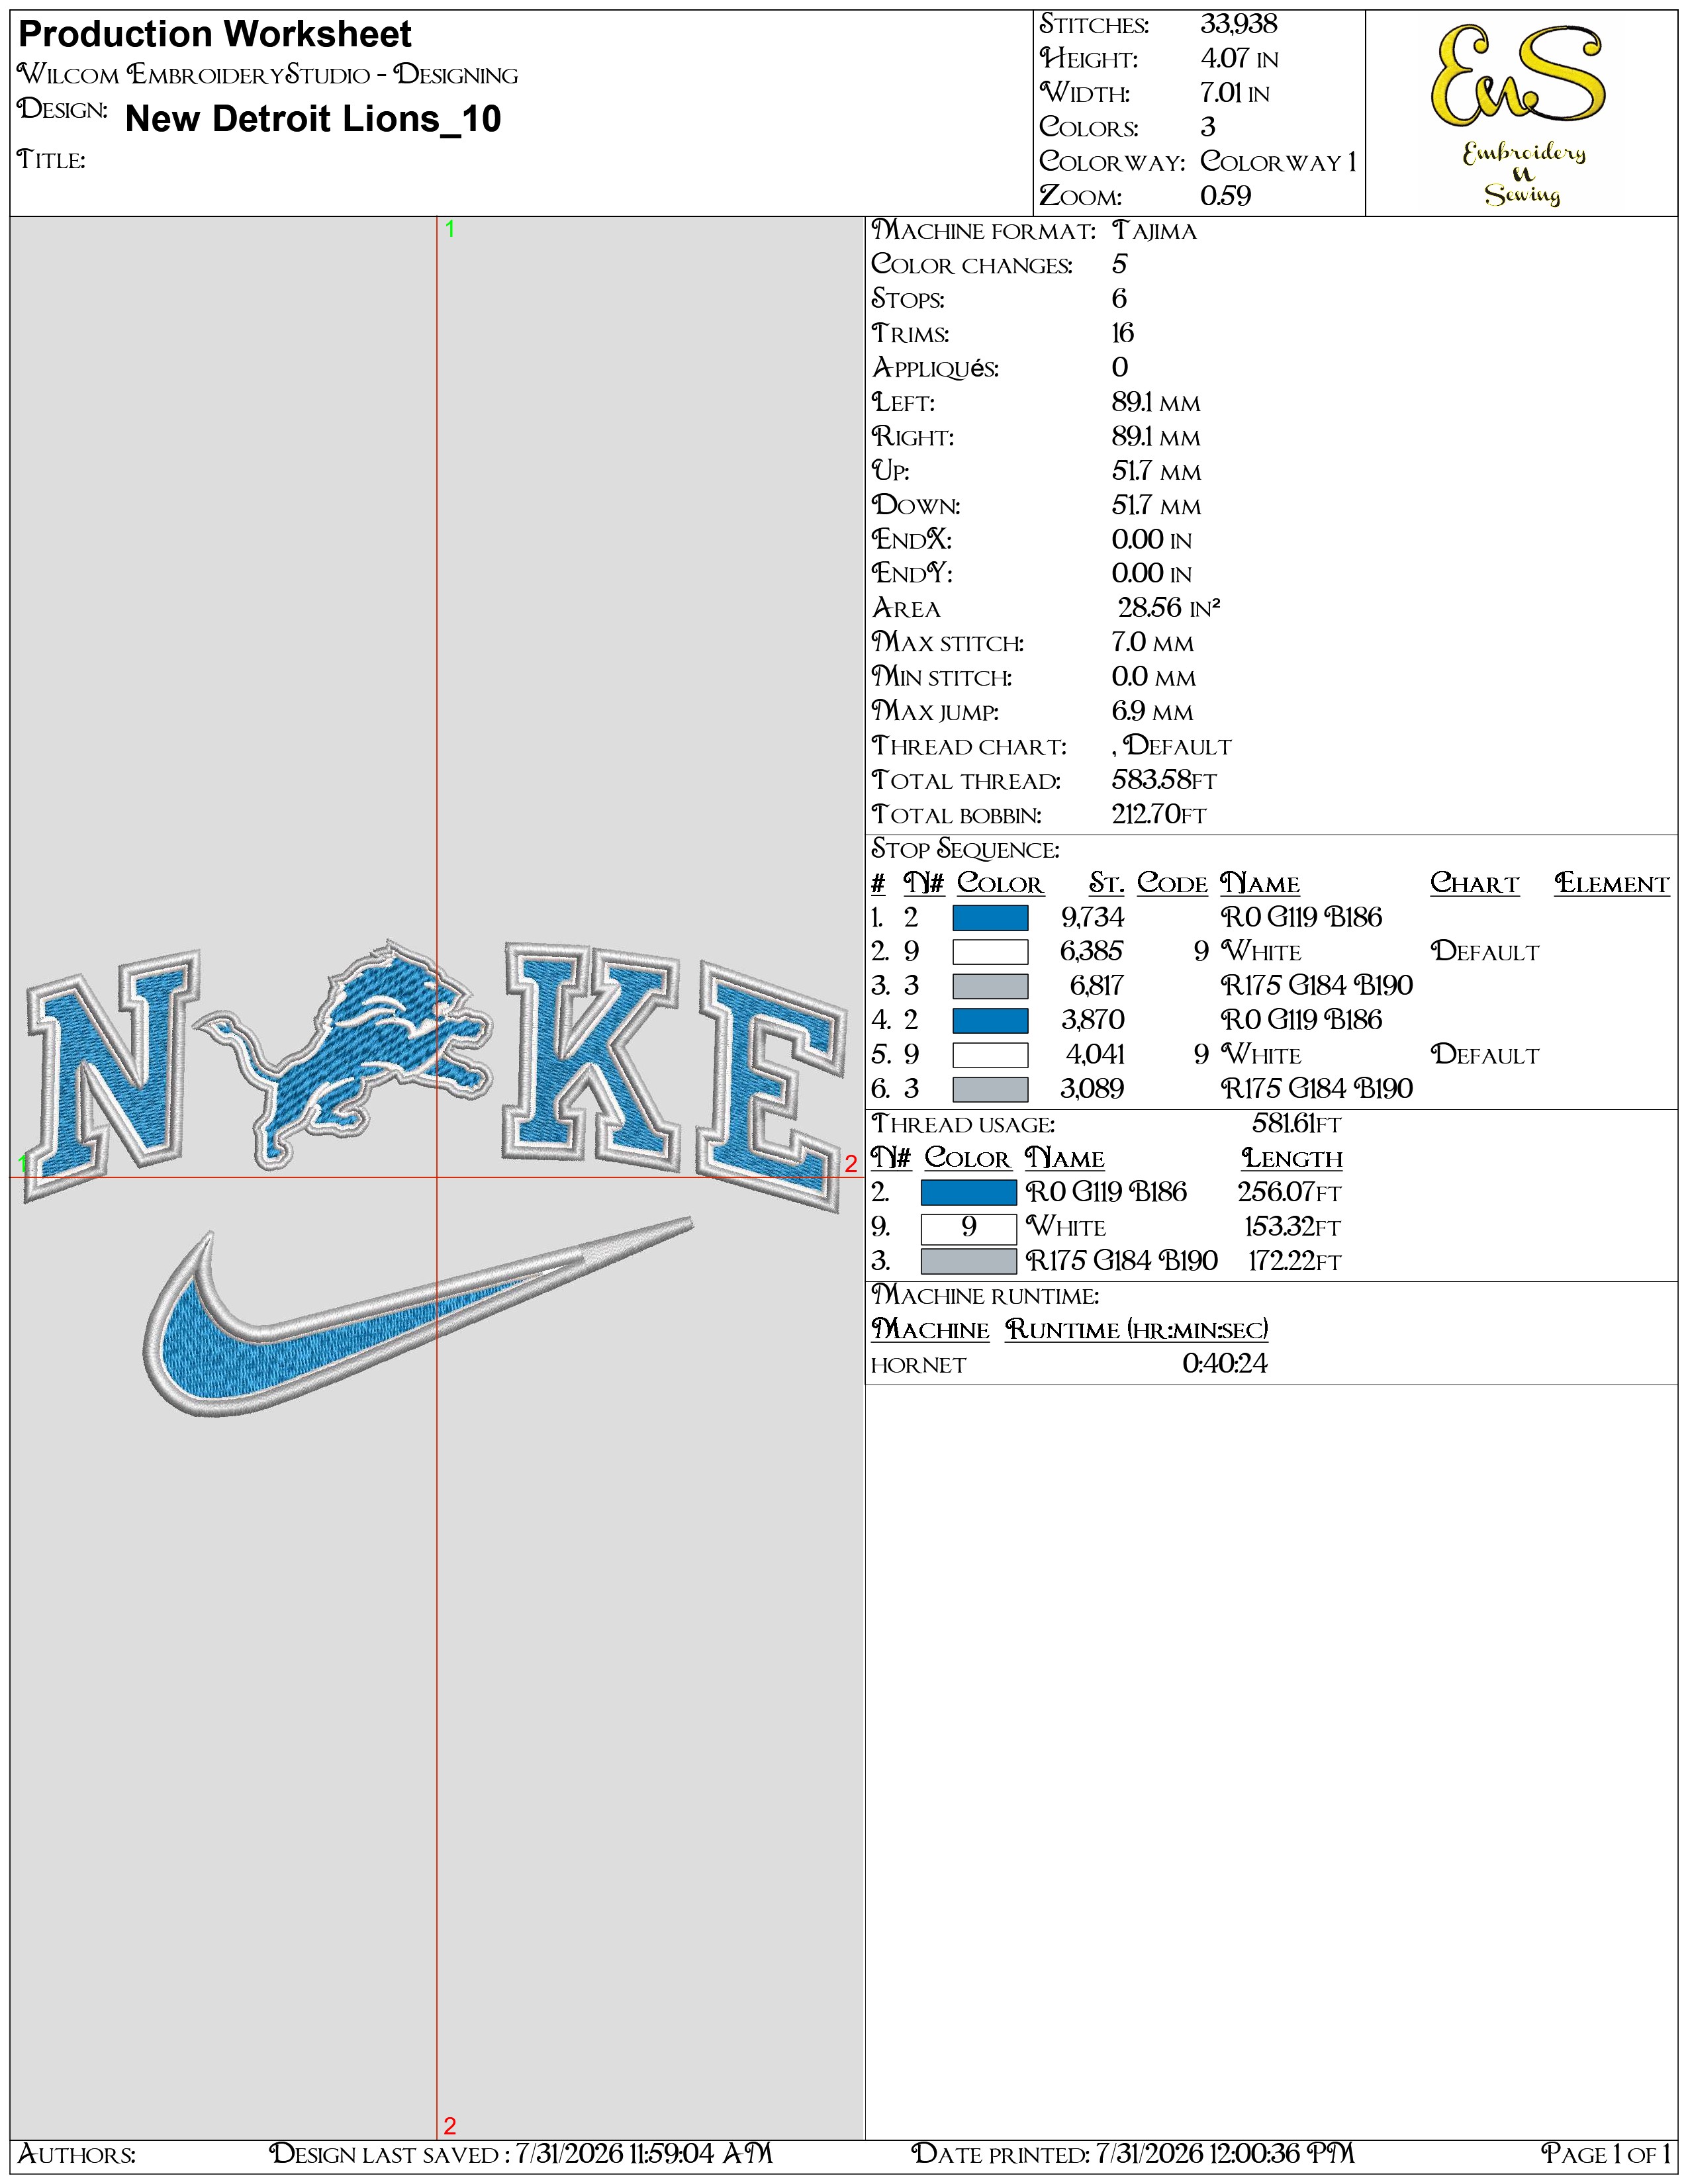This screenshot has width=1688, height=2184.
Task: Click the blue swatch in stop sequence row 1
Action: click(990, 918)
